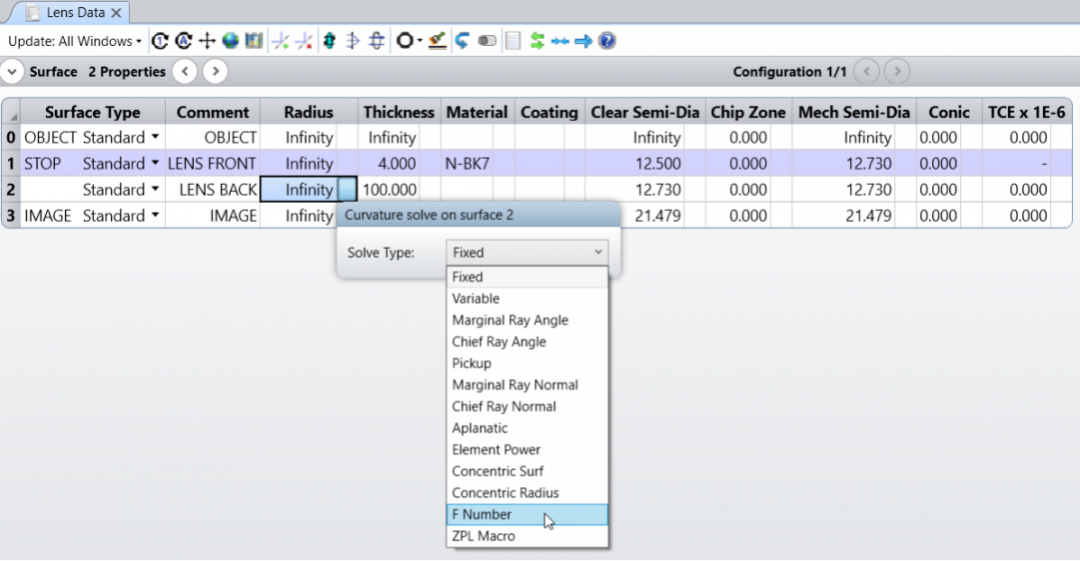This screenshot has height=561, width=1080.
Task: Pick the ZPL Macro solve option
Action: click(x=484, y=536)
